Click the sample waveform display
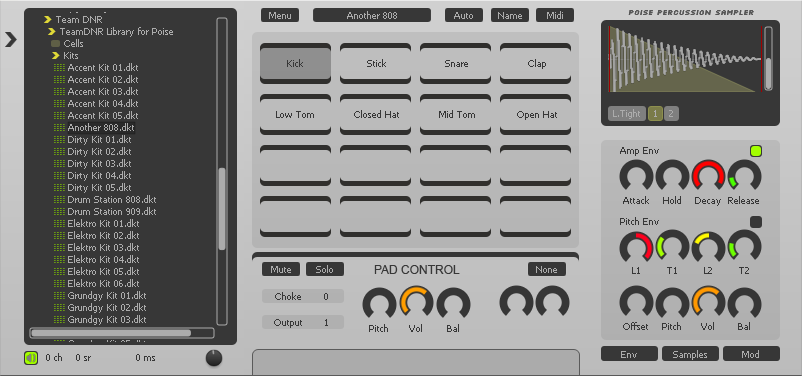 click(x=685, y=59)
